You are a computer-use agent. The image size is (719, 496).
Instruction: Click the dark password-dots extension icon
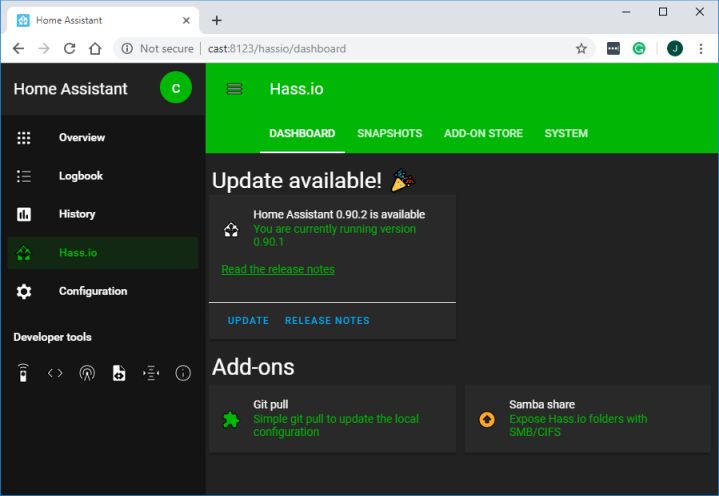613,48
